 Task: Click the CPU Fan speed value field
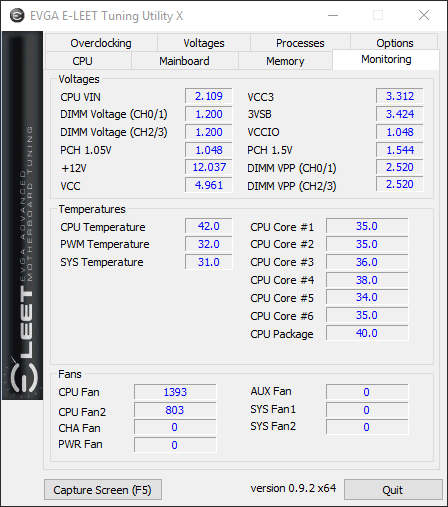pos(175,392)
